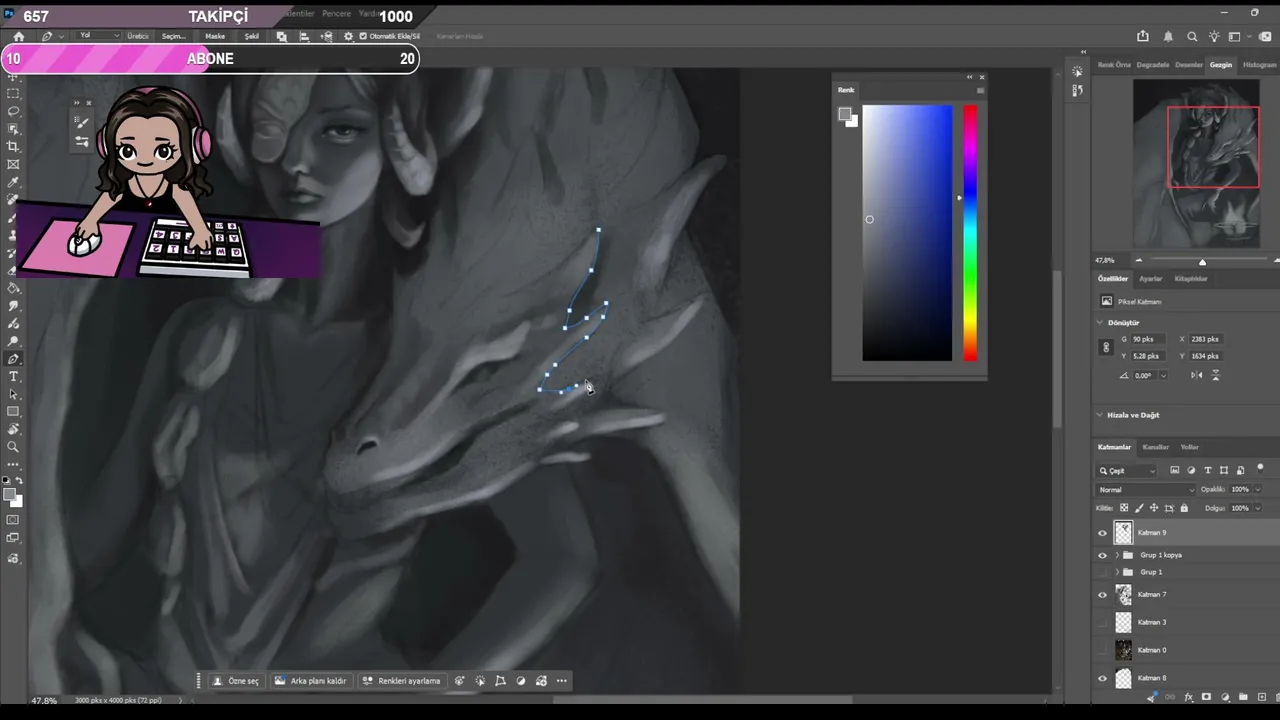
Task: Hide the Katman 8 layer
Action: (x=1103, y=678)
